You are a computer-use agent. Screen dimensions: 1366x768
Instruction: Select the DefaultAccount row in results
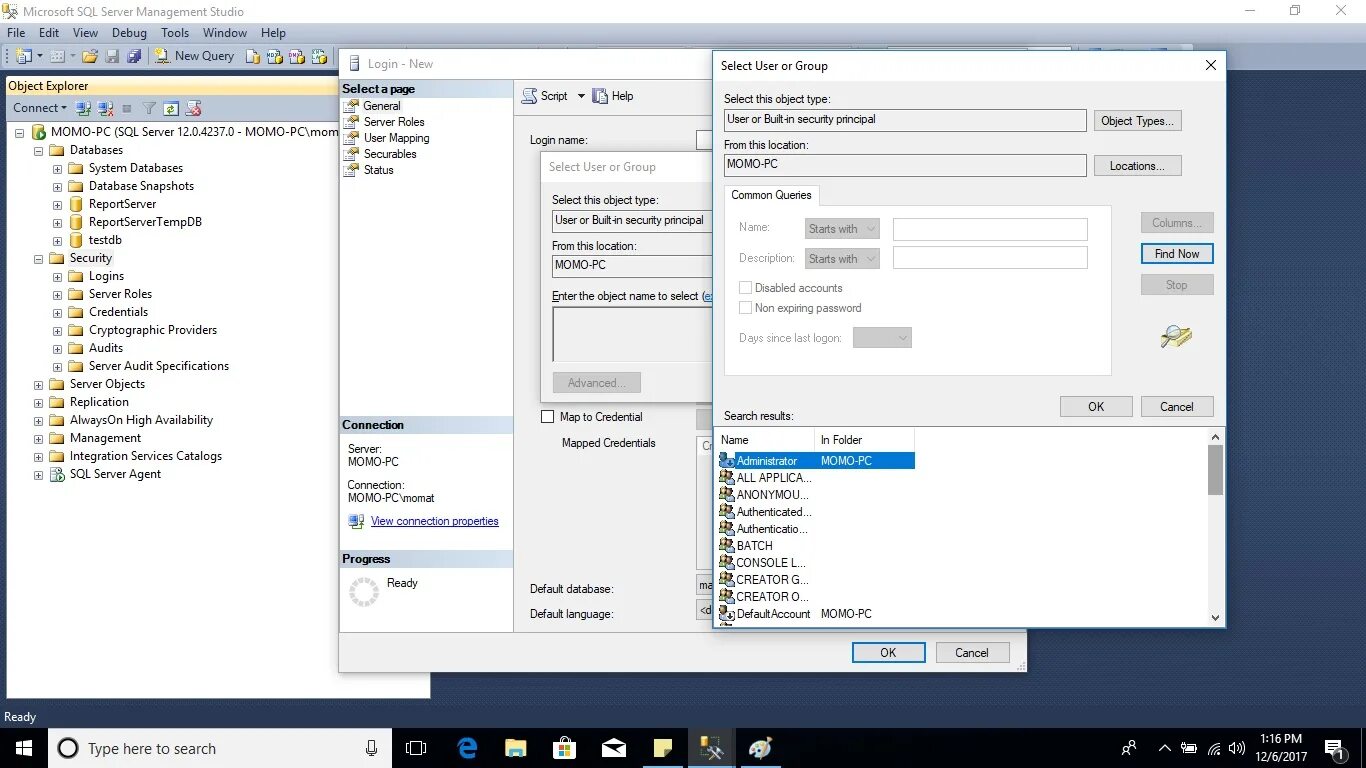[816, 614]
